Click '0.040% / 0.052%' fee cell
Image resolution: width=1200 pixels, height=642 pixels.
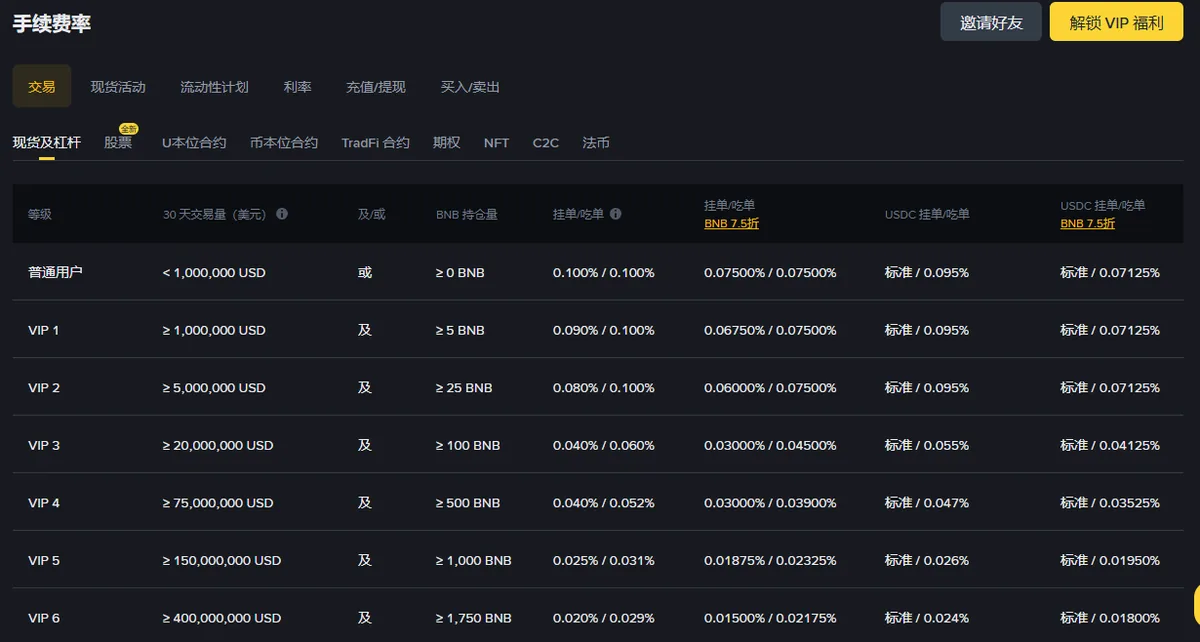(604, 503)
